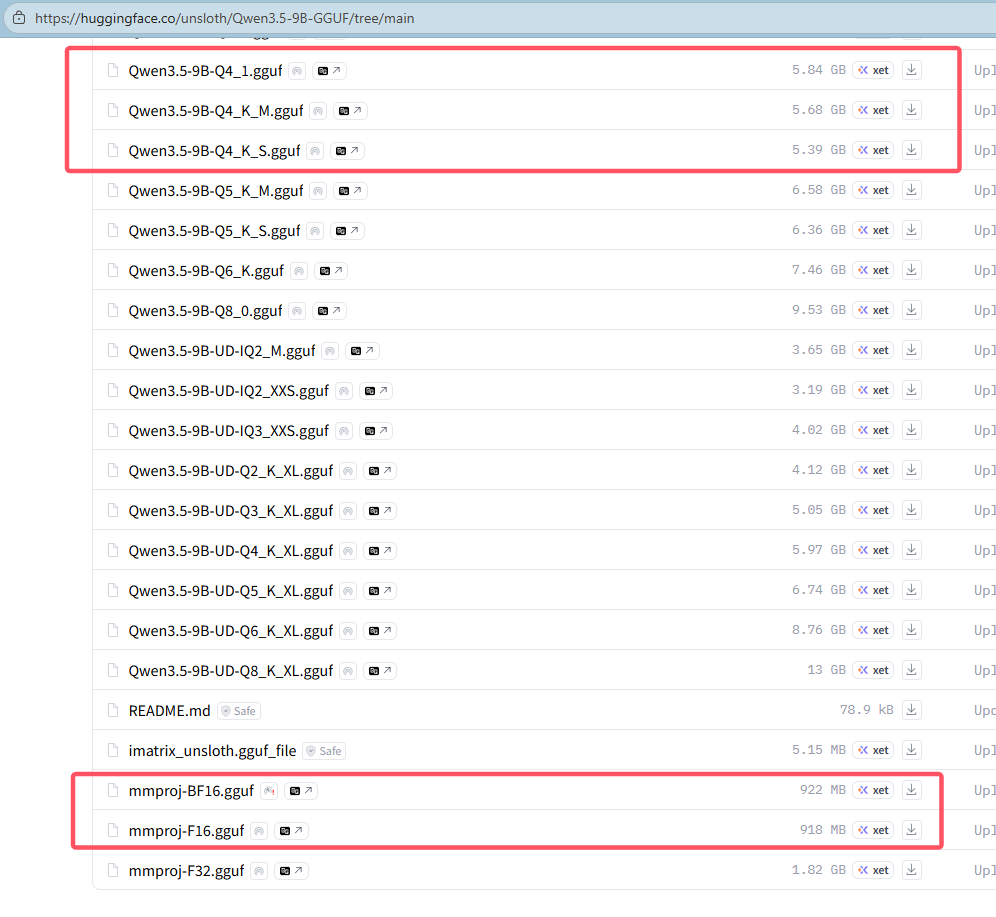Download Qwen3.5-9B-Q4_1.gguf file

911,70
